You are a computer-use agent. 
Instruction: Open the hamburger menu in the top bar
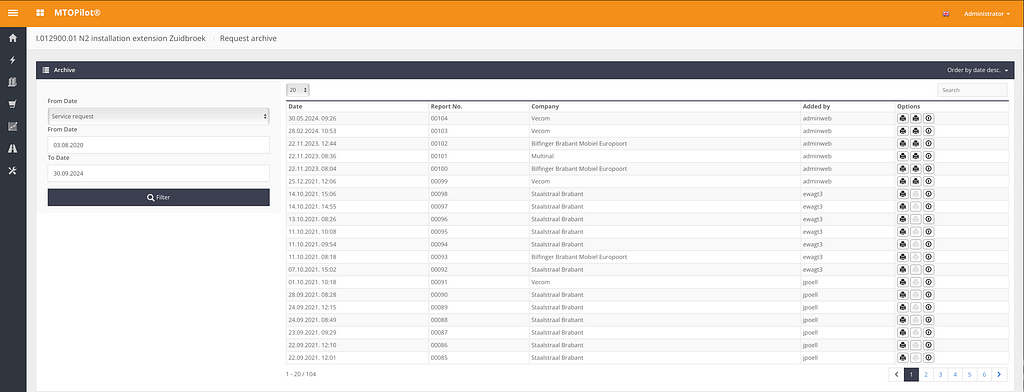[13, 13]
